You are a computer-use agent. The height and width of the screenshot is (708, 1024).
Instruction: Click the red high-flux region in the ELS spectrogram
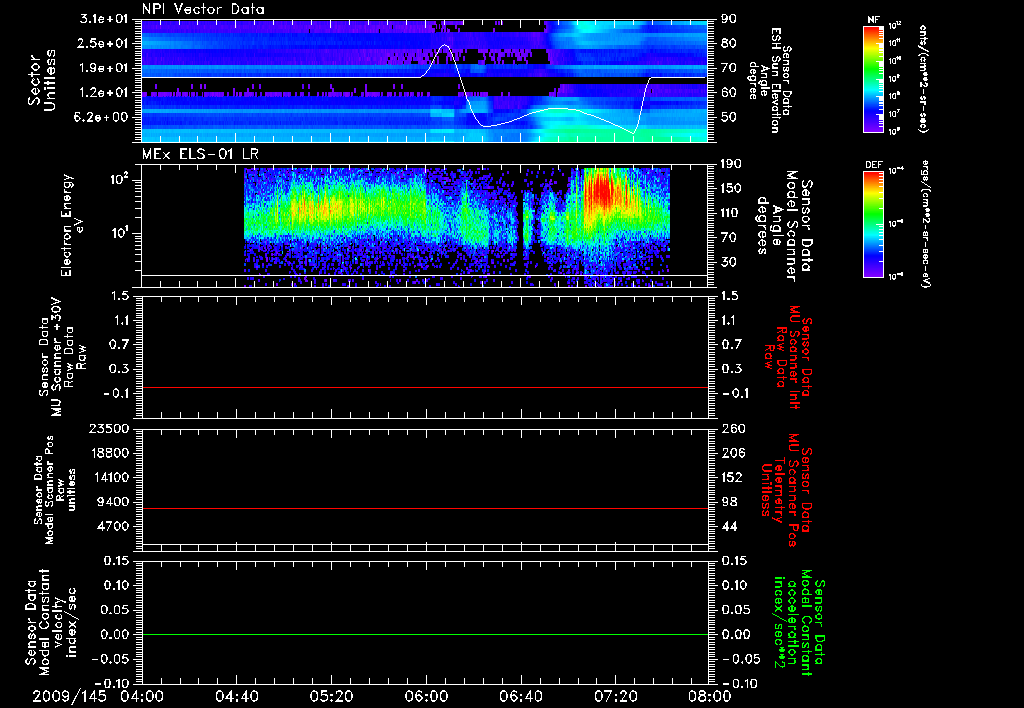pos(604,193)
